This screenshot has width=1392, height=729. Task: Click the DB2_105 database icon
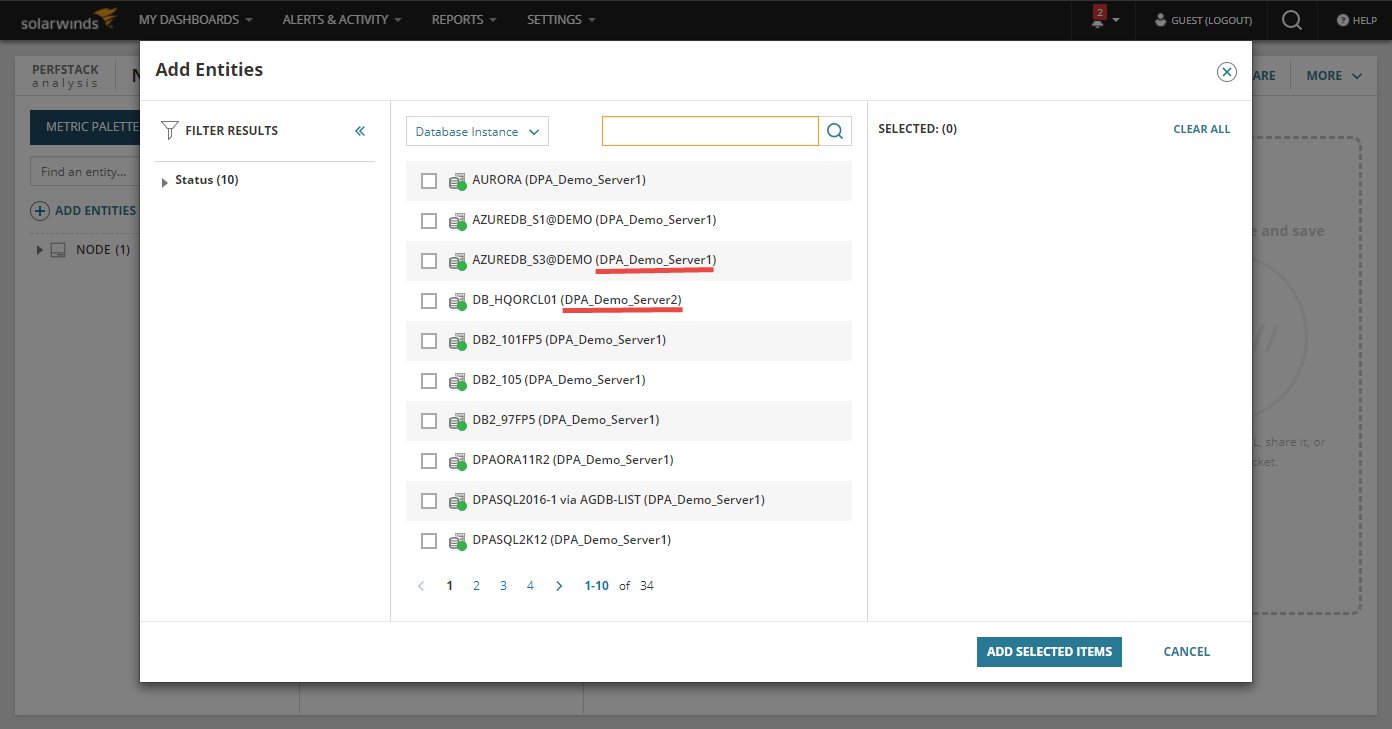pos(458,381)
